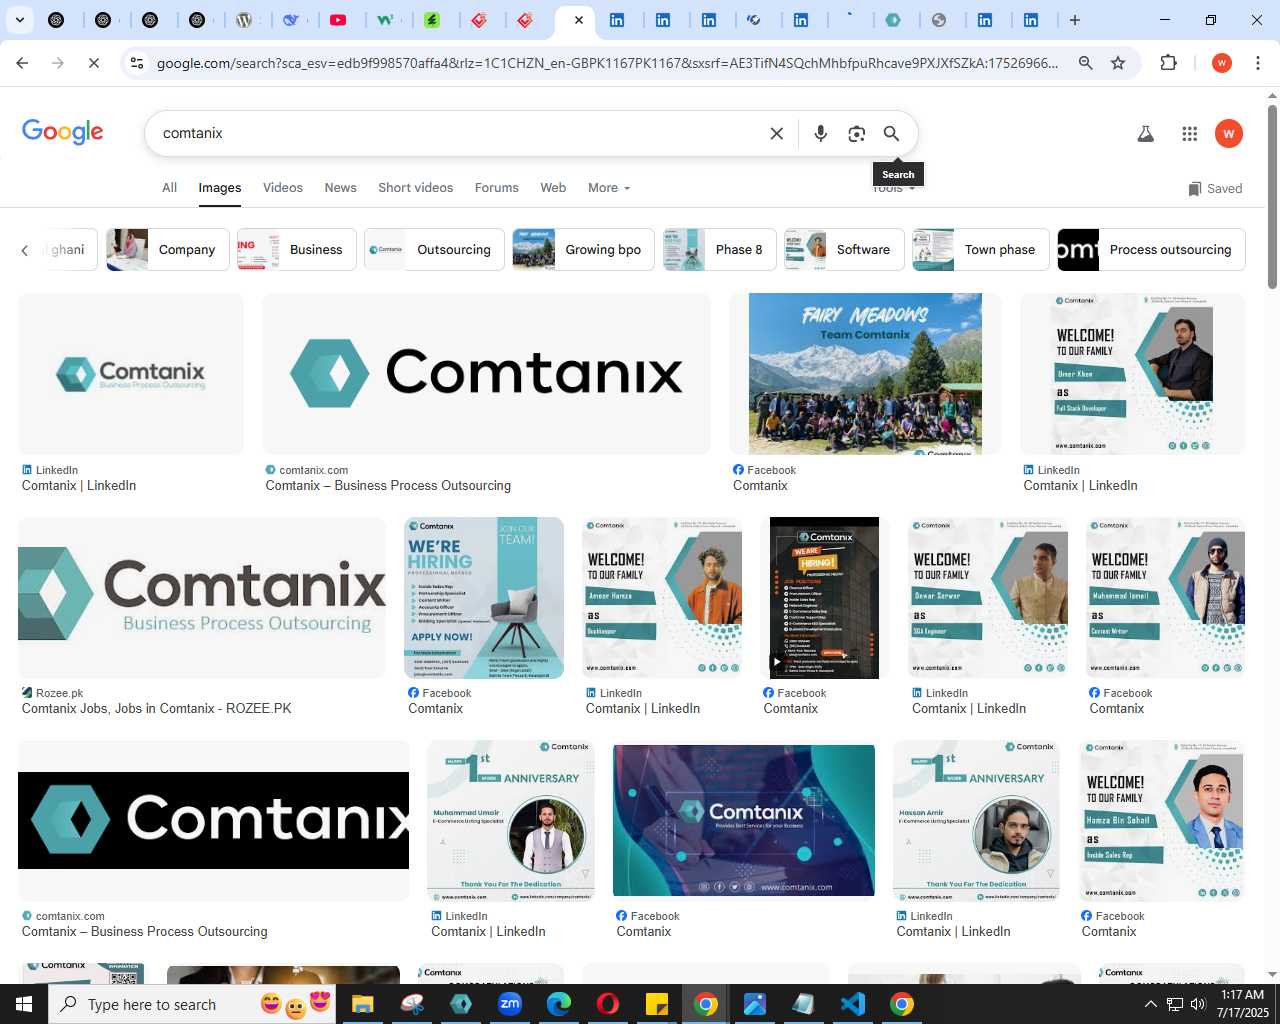1280x1024 pixels.
Task: Open Chrome profile avatar in toolbar
Action: tap(1221, 63)
